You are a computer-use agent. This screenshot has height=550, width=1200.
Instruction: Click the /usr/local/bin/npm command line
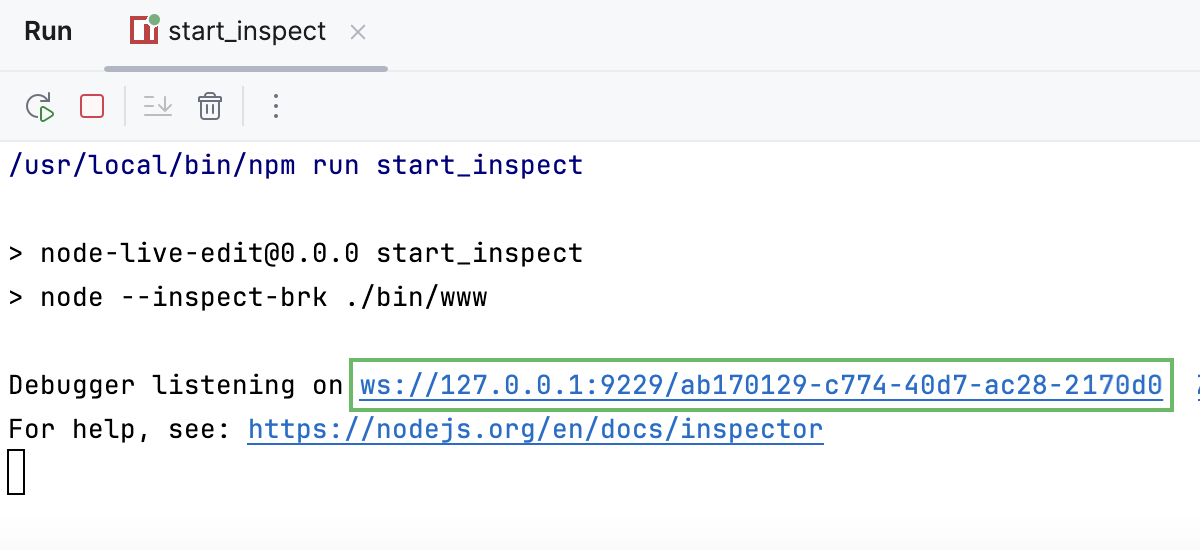pos(295,165)
